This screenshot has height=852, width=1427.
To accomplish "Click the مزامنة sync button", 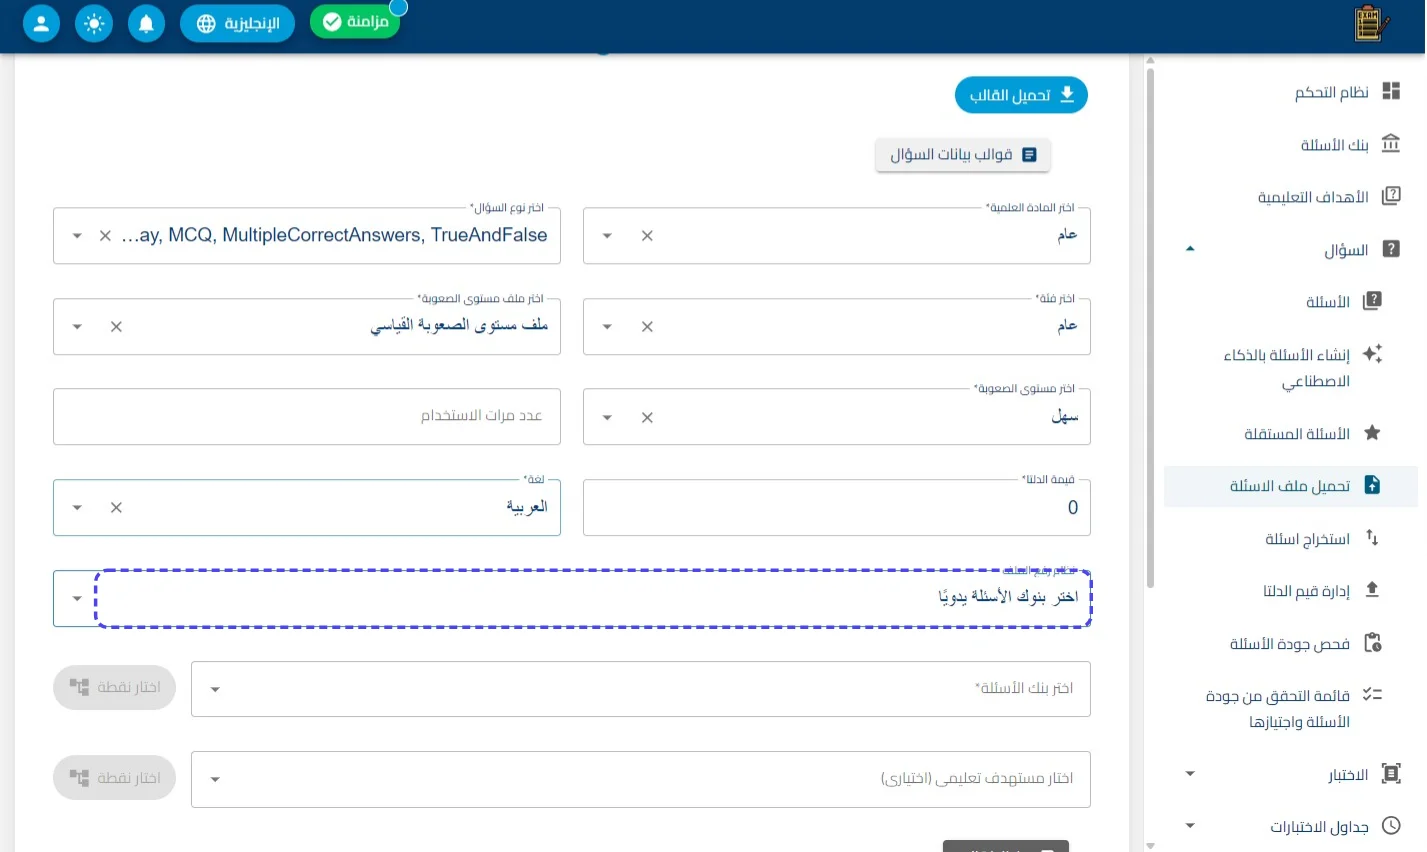I will (x=355, y=22).
